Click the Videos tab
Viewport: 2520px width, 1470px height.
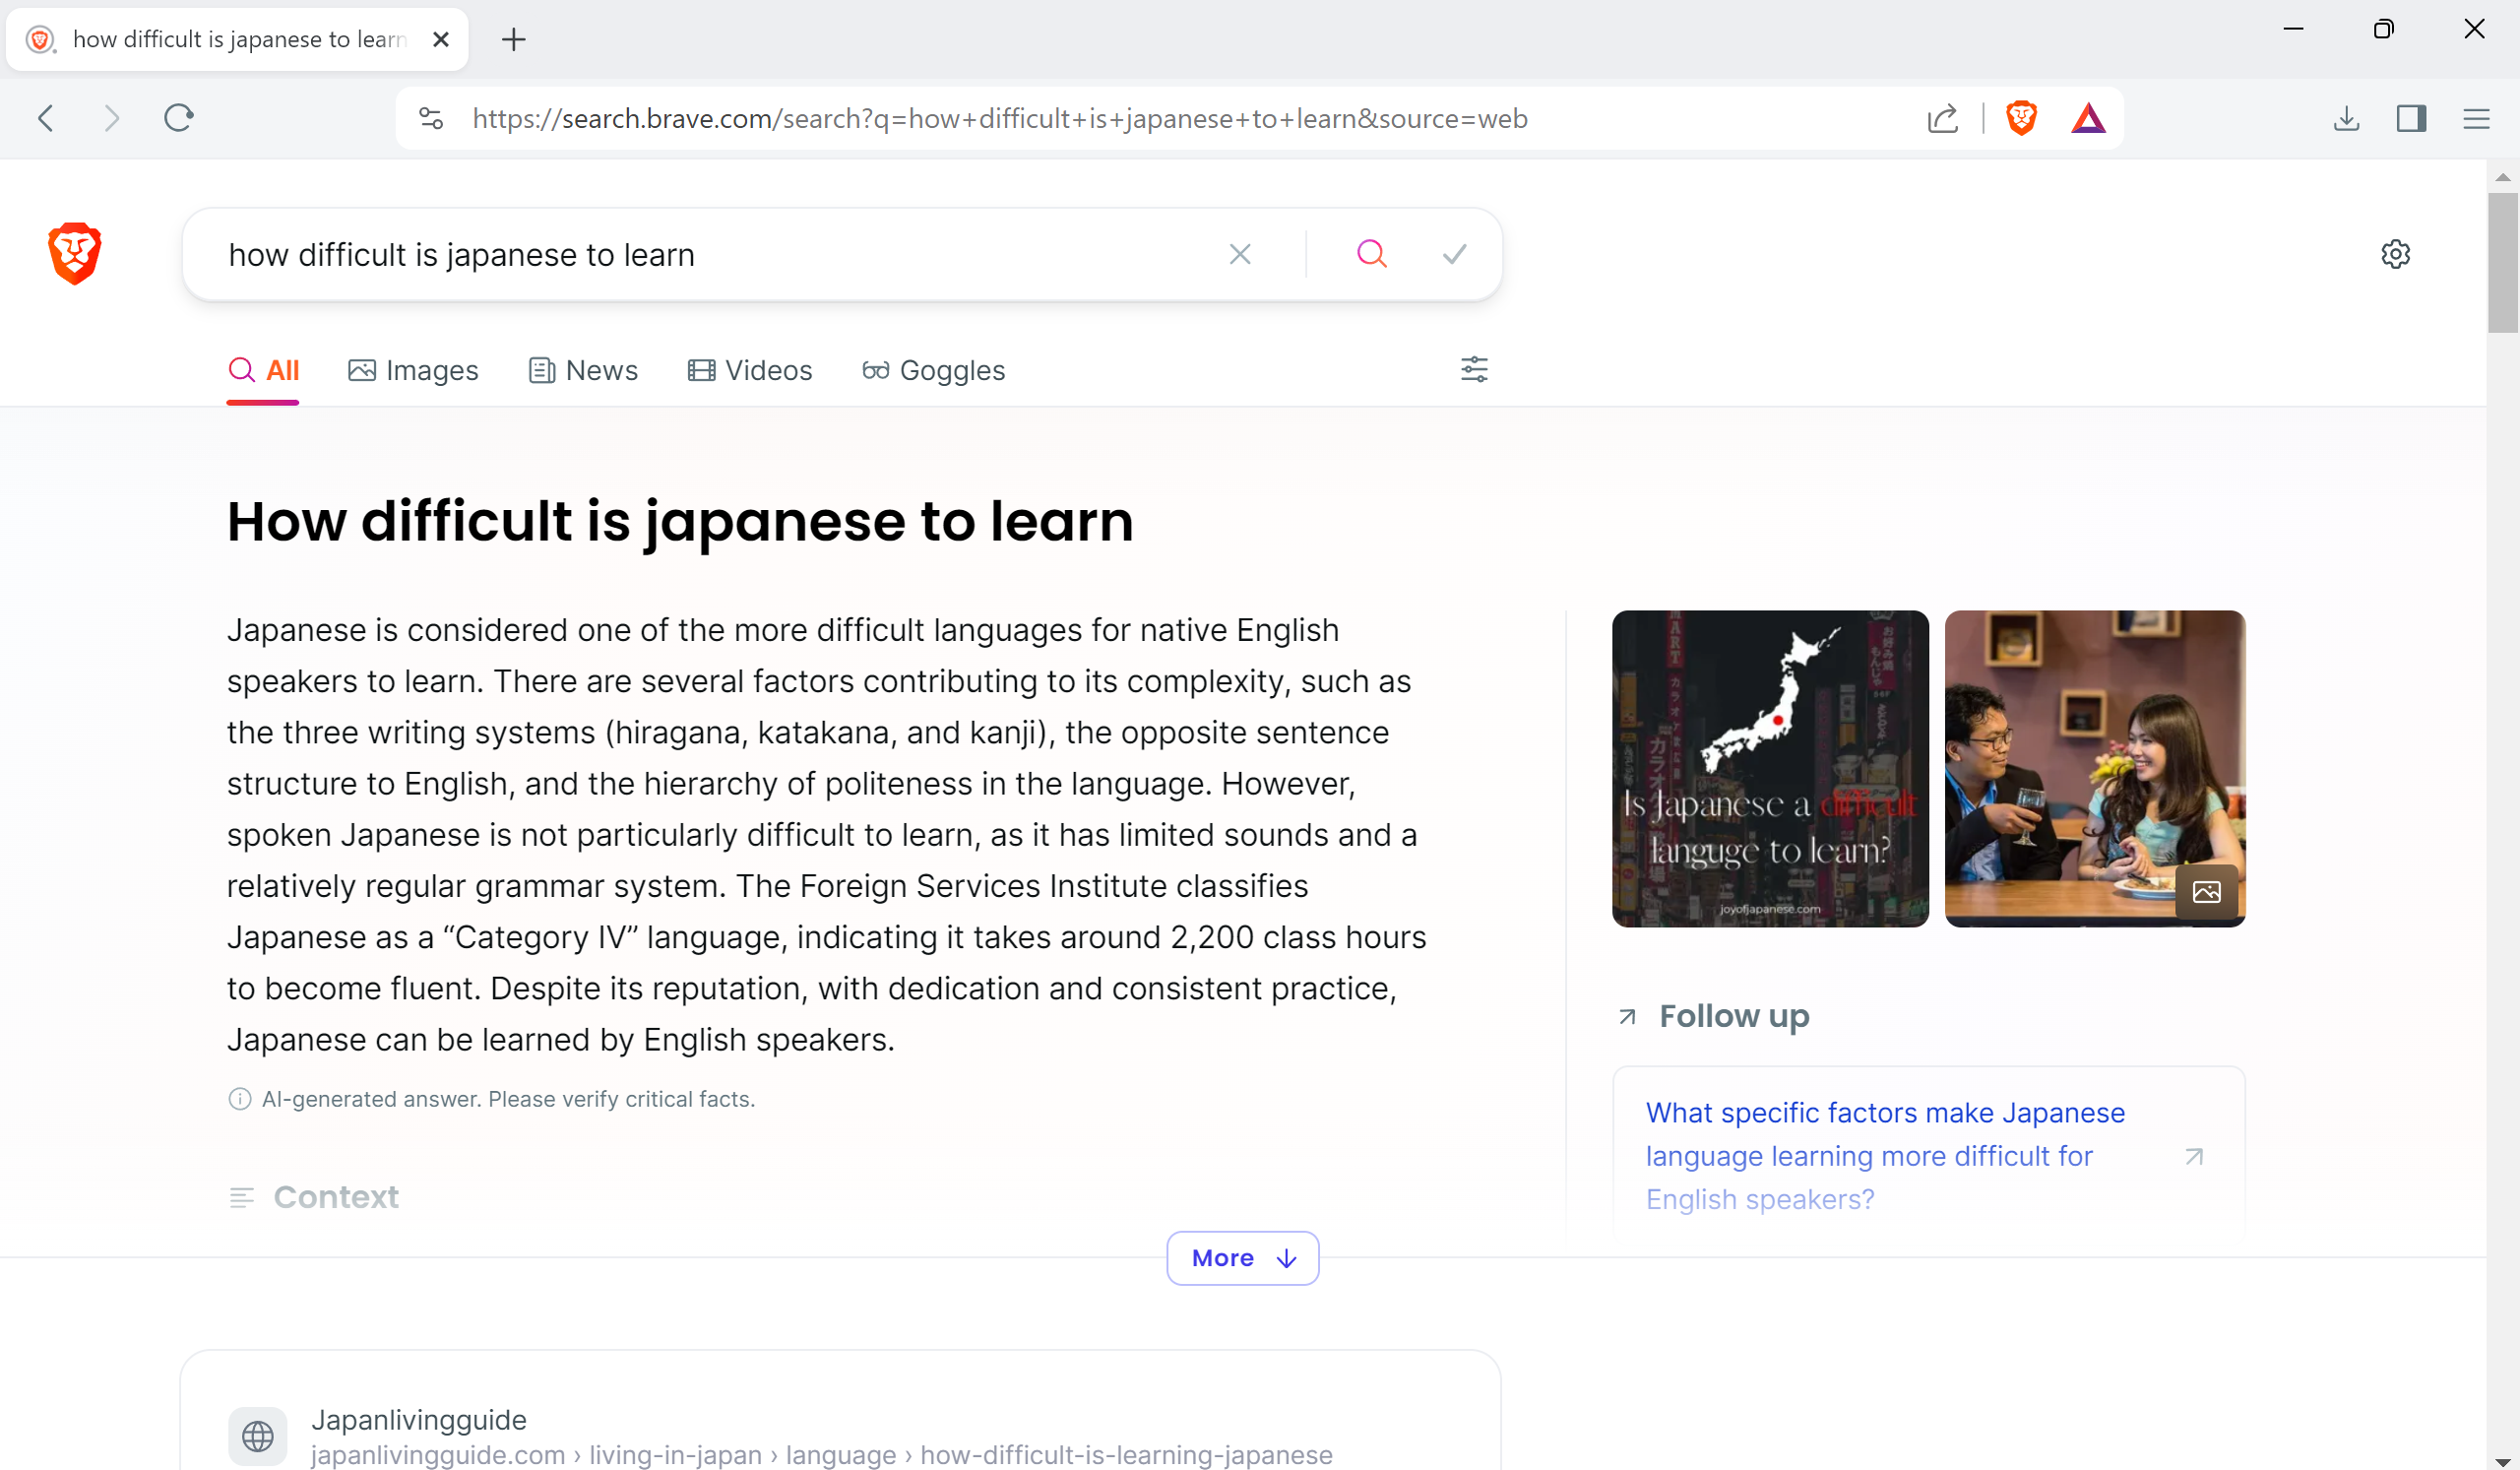pos(752,369)
